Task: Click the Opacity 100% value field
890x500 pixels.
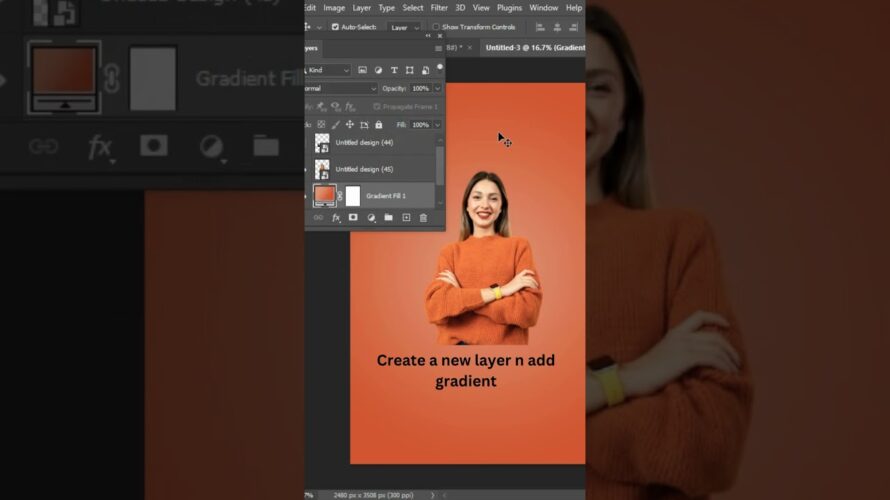Action: tap(421, 89)
